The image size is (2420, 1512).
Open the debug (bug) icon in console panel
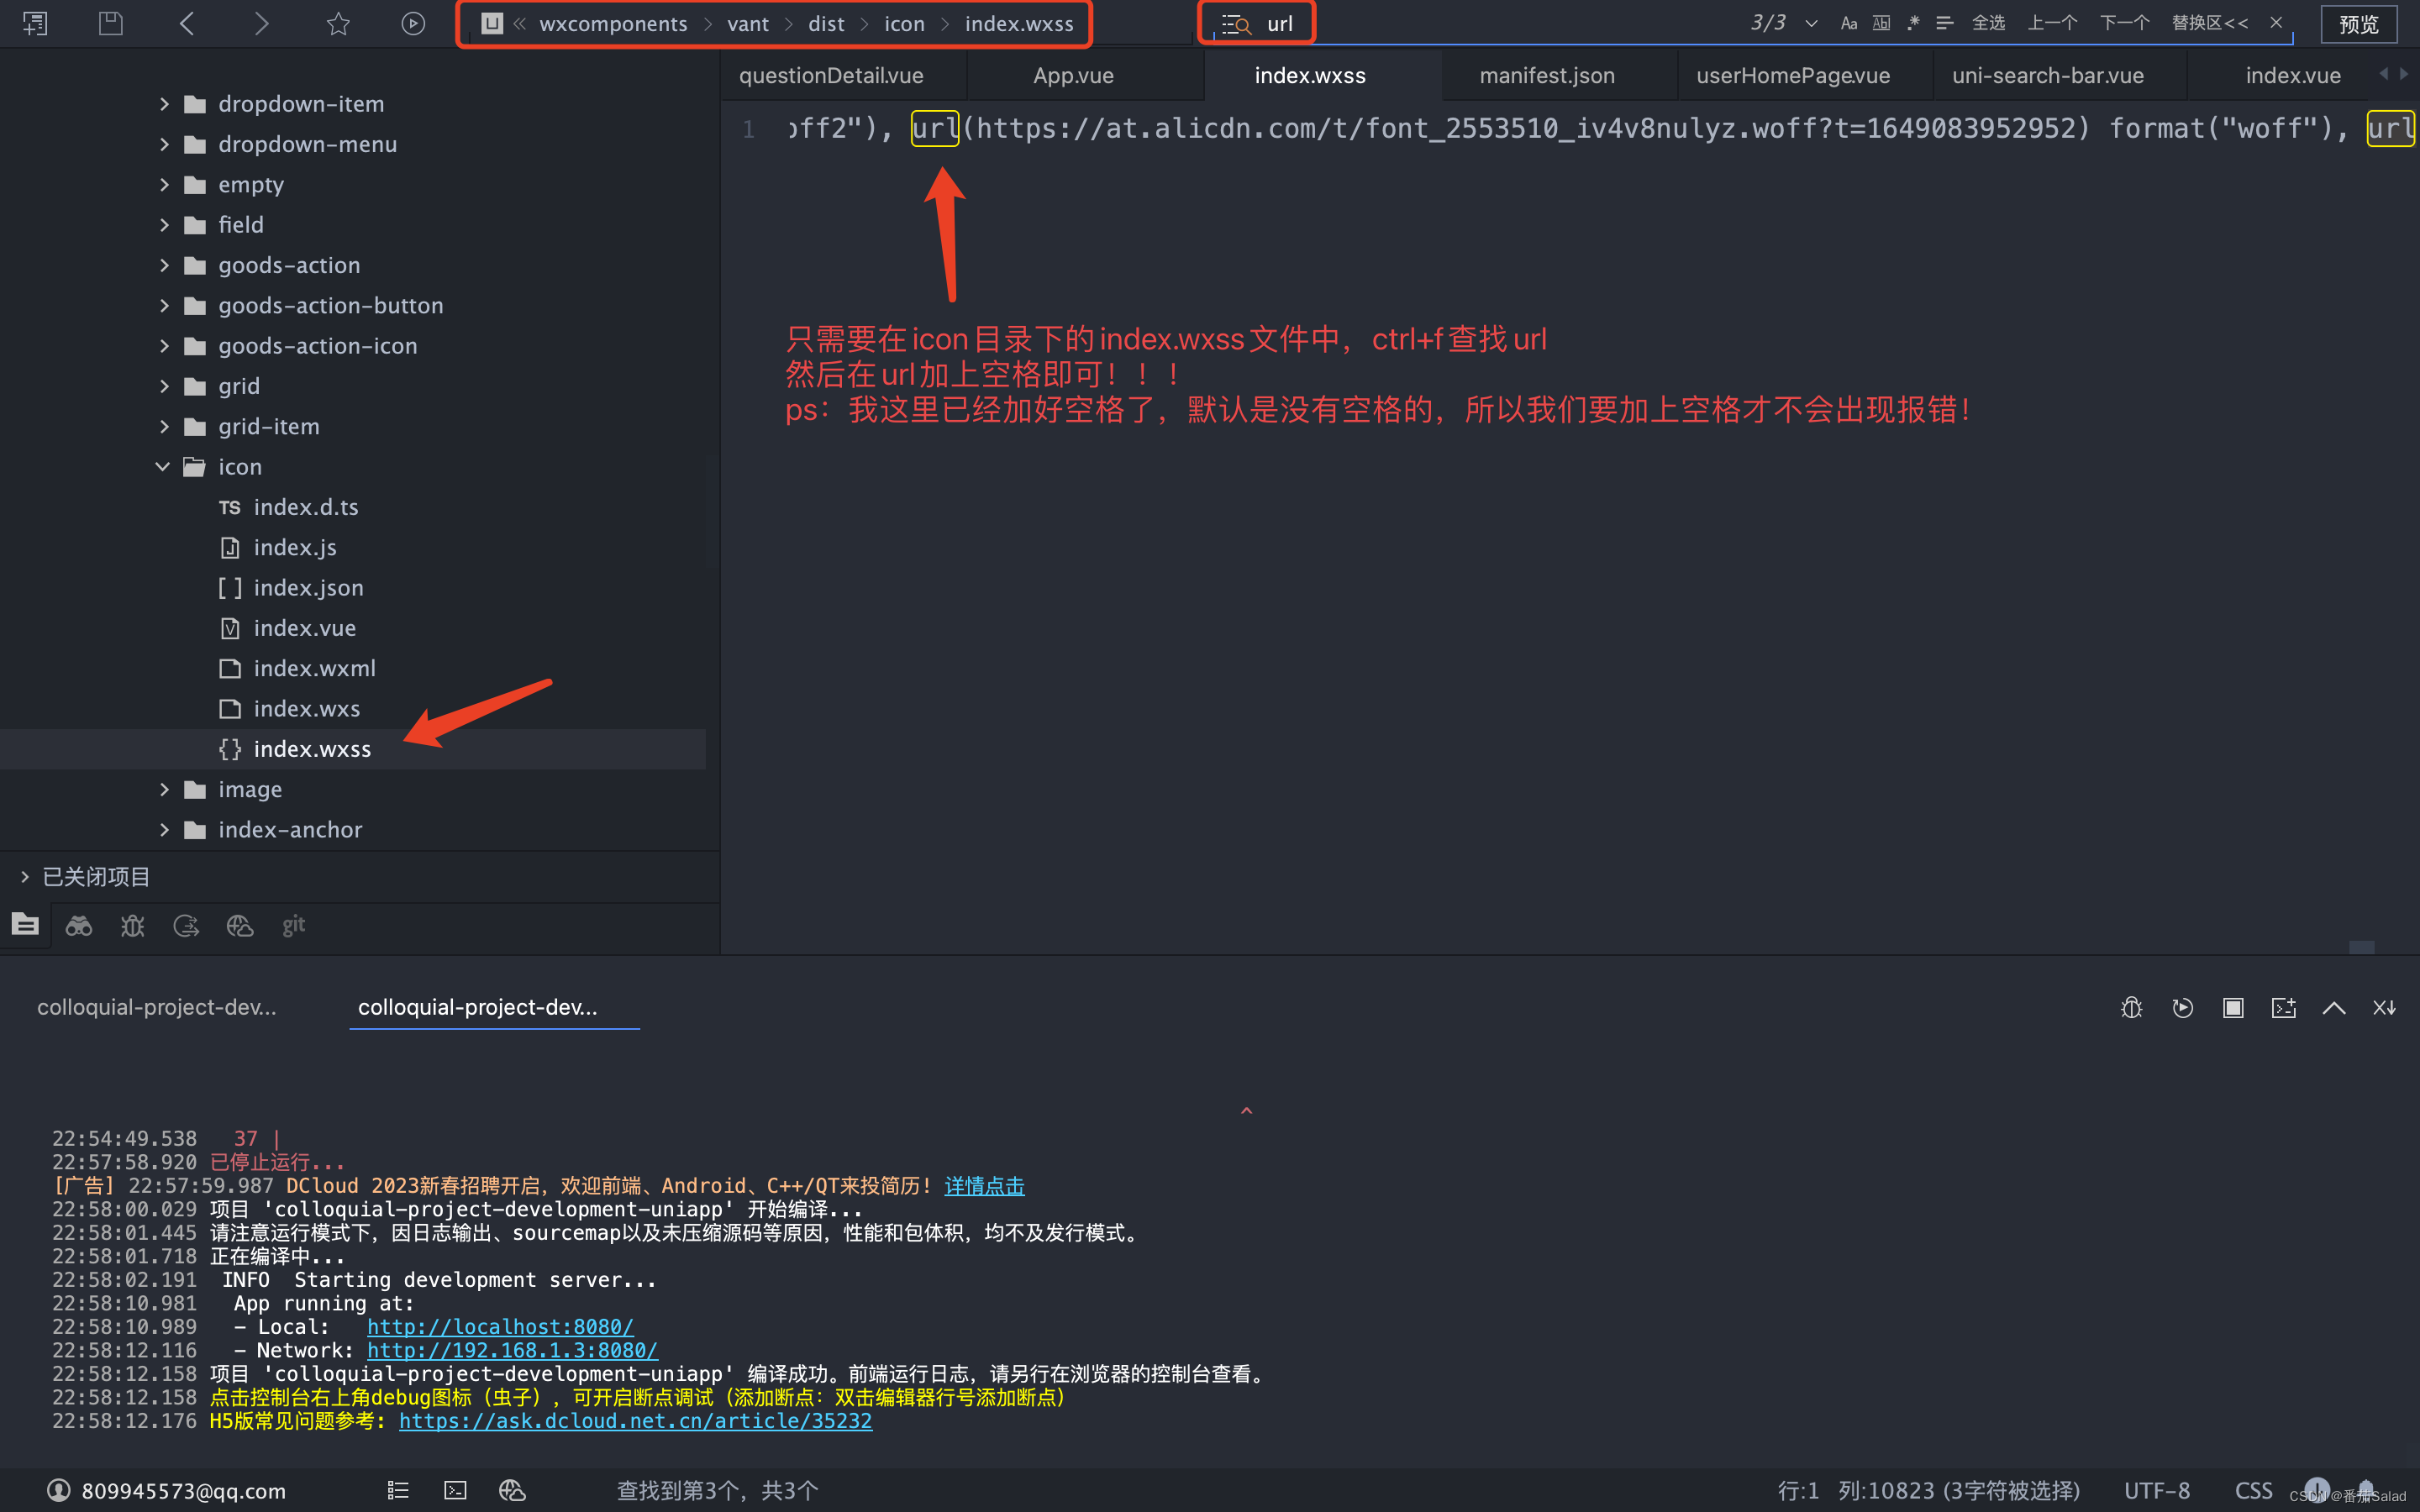click(x=2131, y=1008)
